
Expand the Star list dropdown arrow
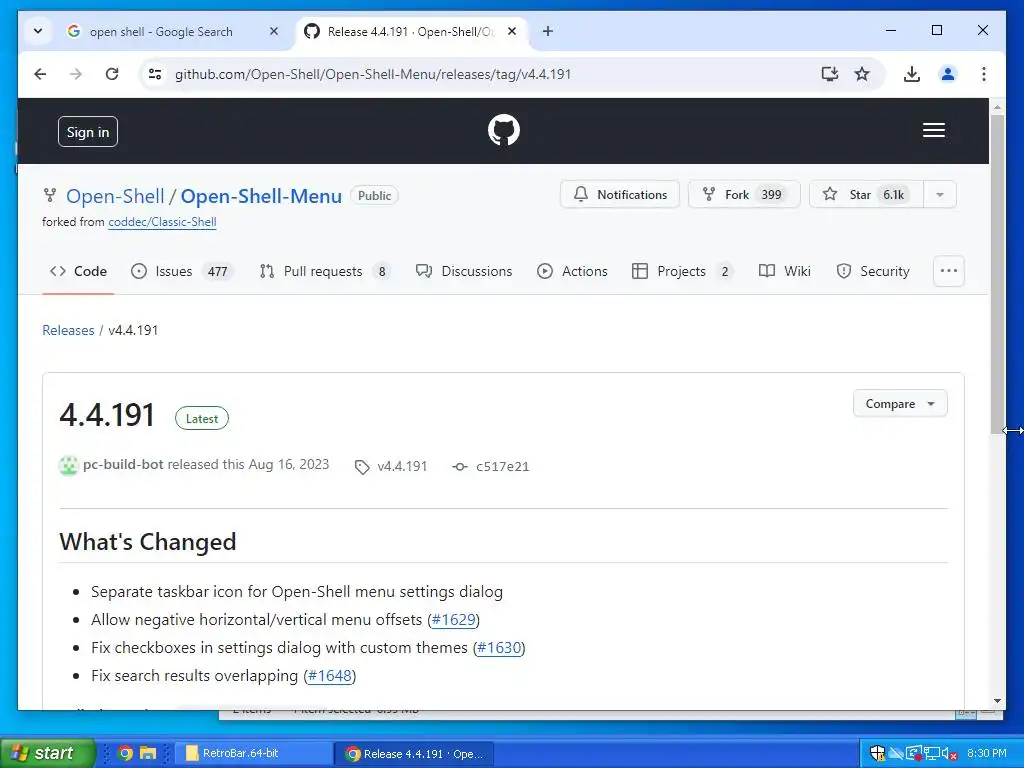(x=940, y=195)
